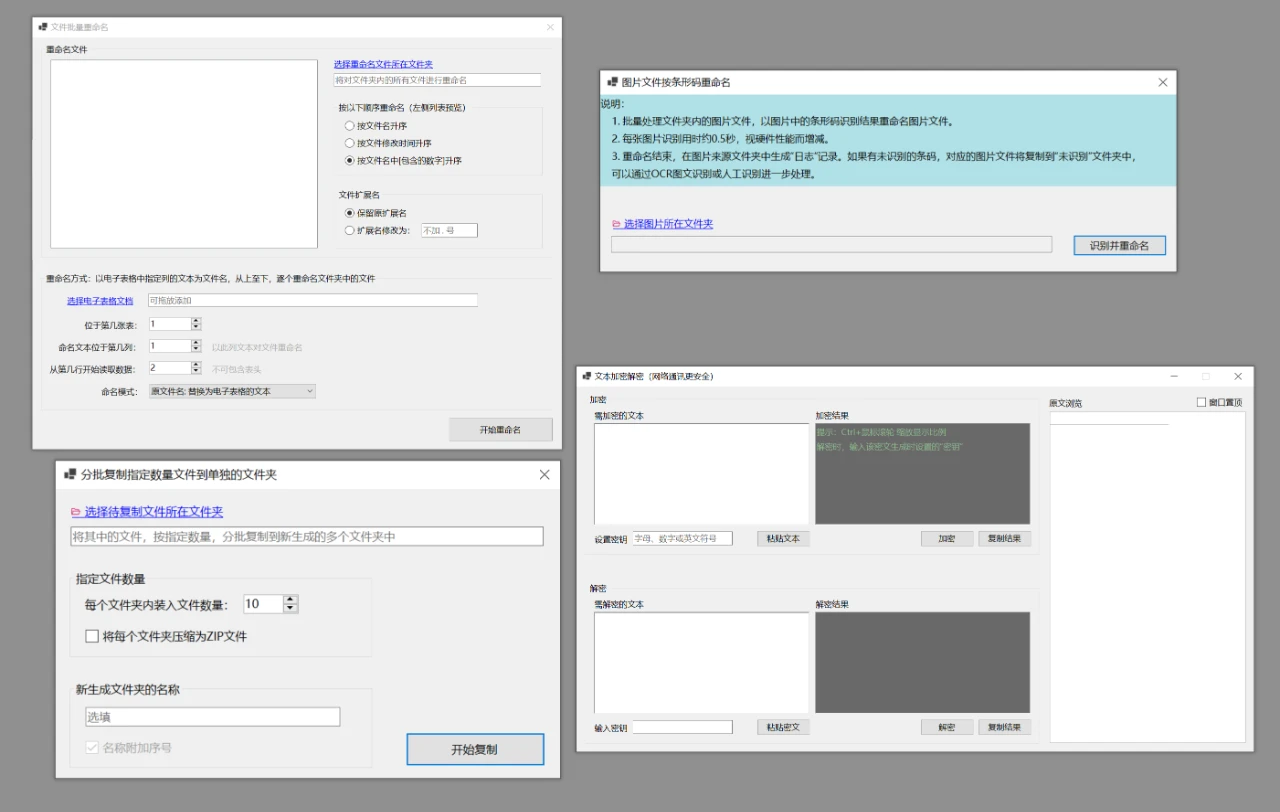The image size is (1280, 812).
Task: Click the 扩展名修改为 text box
Action: pyautogui.click(x=449, y=230)
